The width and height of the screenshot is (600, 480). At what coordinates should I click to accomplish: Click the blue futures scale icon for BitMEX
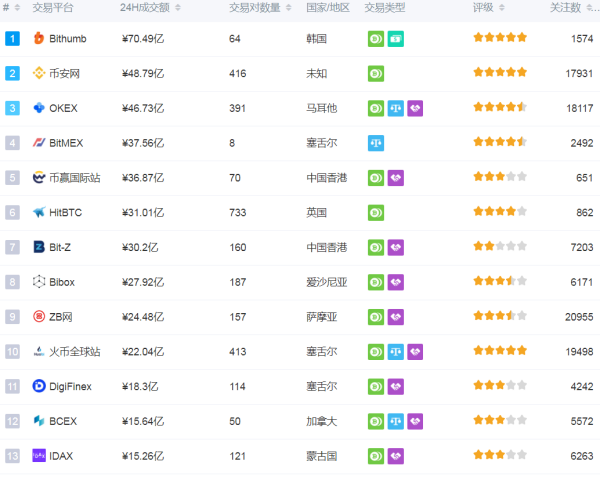pyautogui.click(x=376, y=143)
